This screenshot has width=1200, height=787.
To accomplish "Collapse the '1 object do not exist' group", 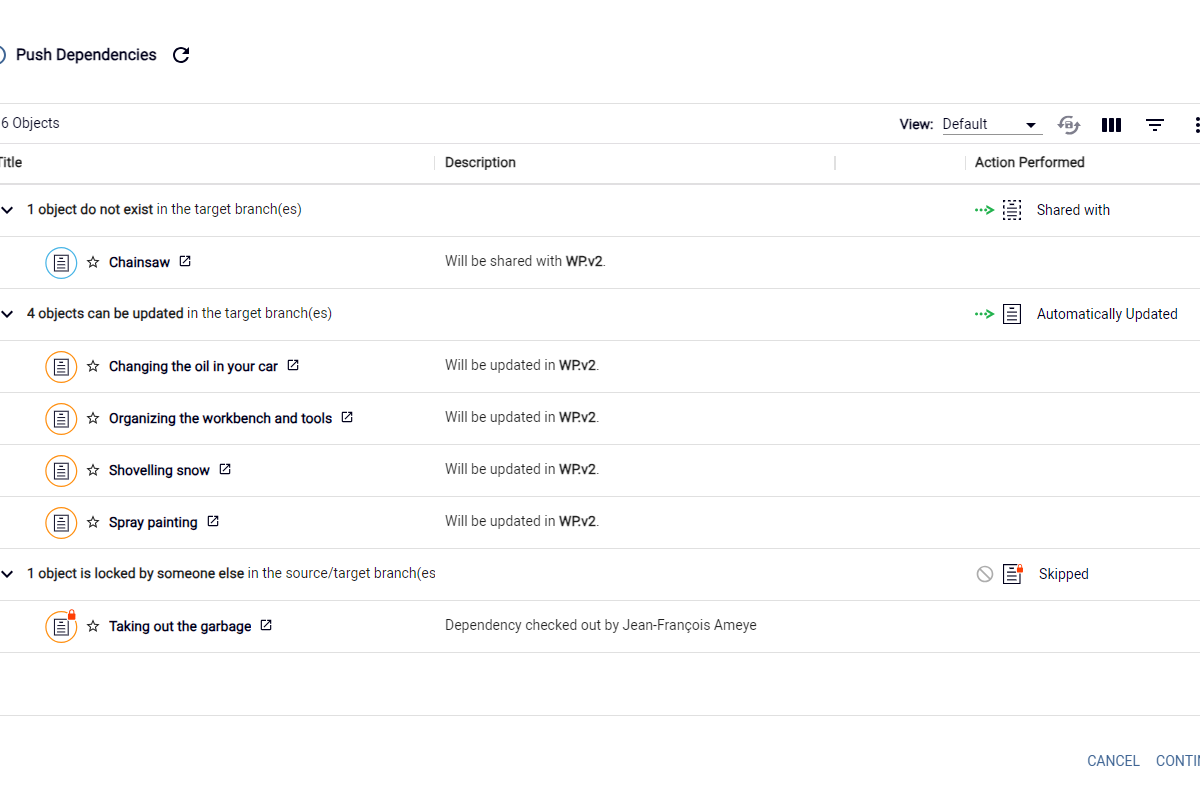I will click(7, 210).
